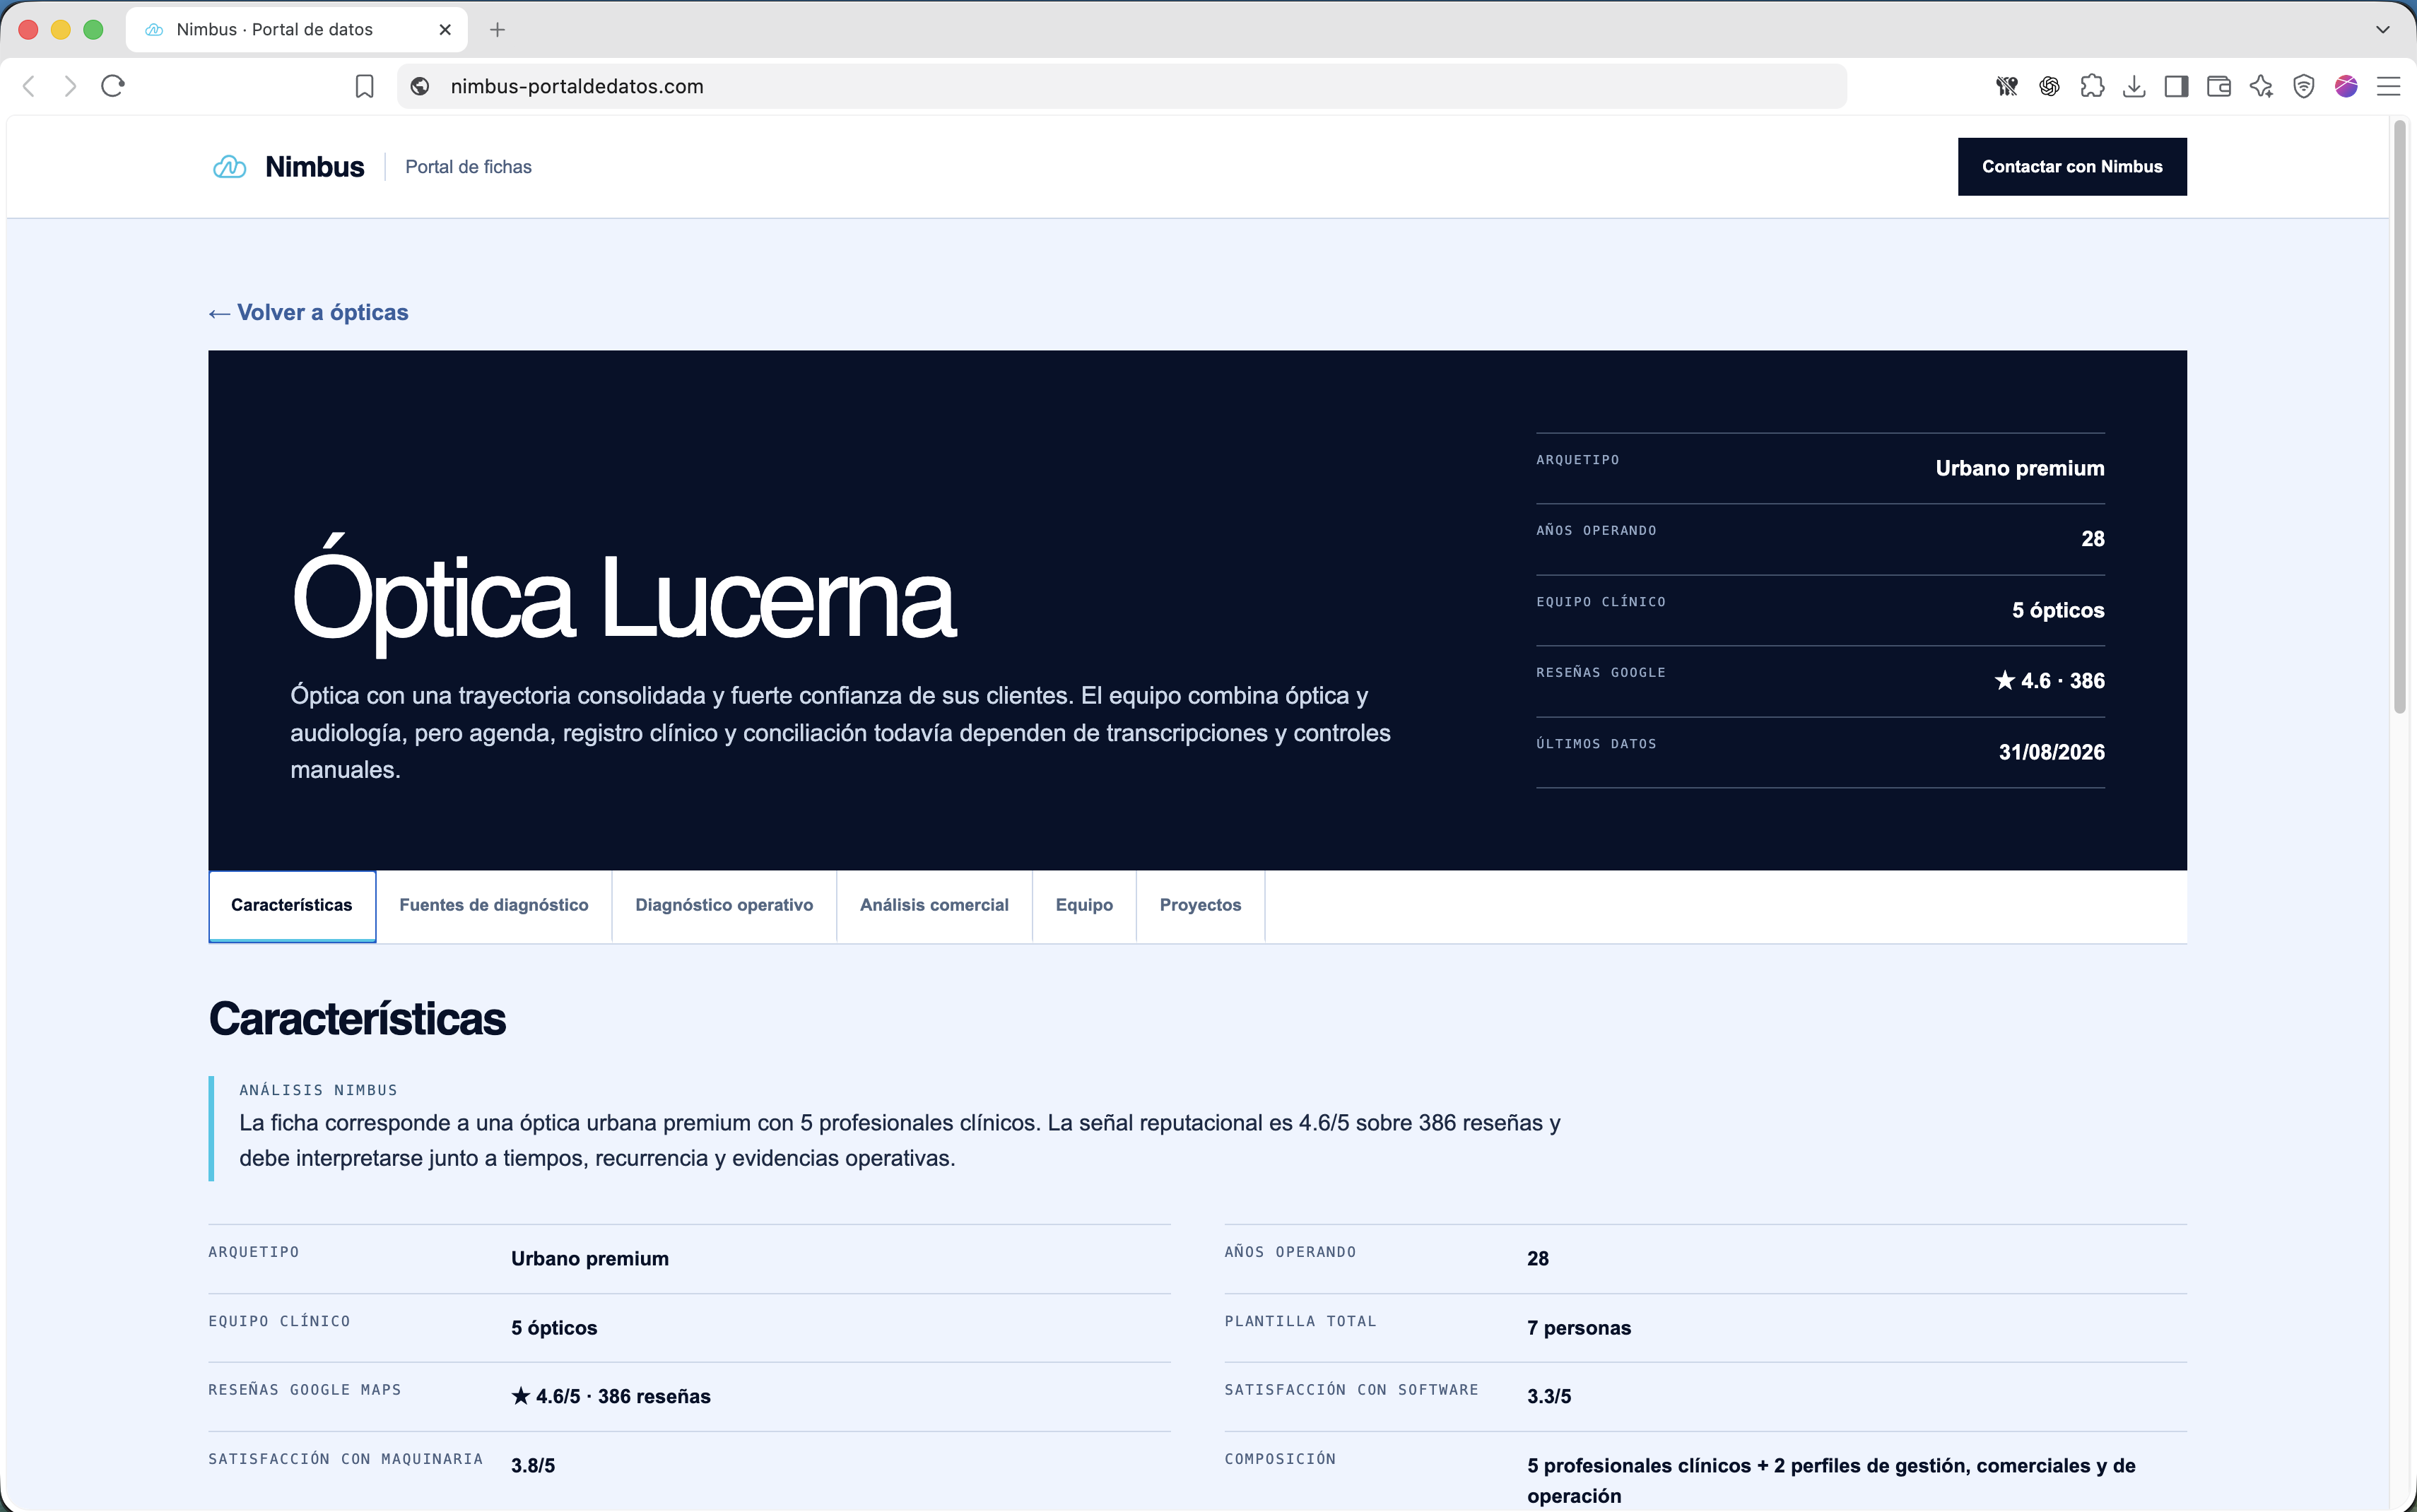Viewport: 2417px width, 1512px height.
Task: Reload the page with the refresh icon
Action: tap(113, 86)
